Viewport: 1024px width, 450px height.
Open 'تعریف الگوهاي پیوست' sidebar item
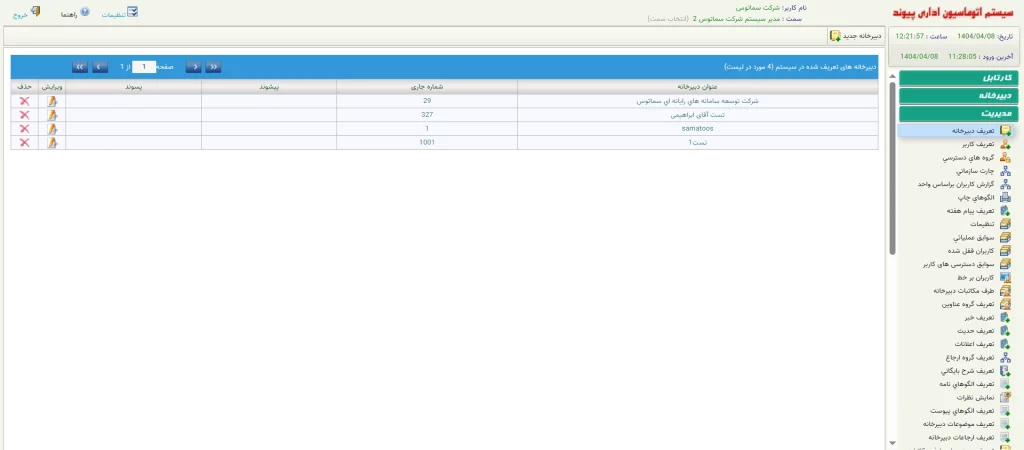971,411
